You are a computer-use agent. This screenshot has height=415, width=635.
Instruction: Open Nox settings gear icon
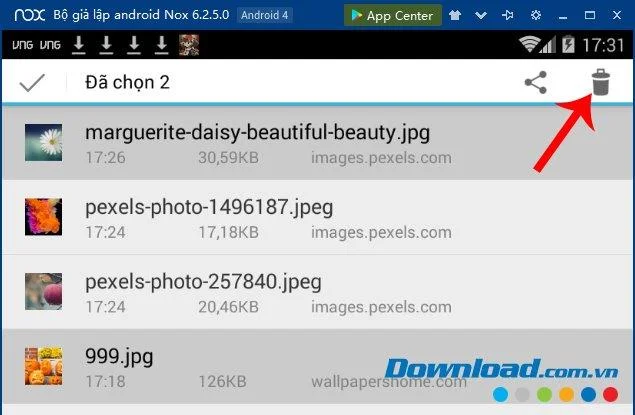pyautogui.click(x=536, y=15)
